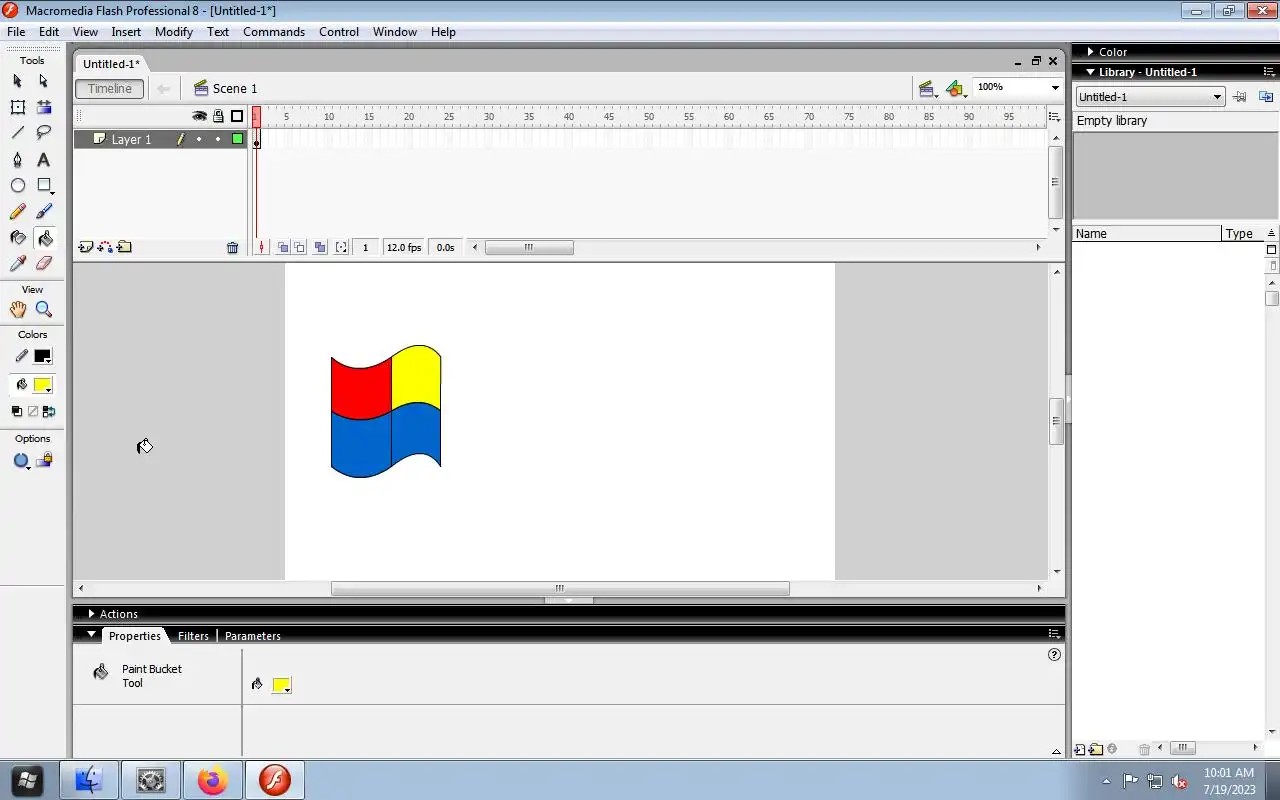Select the Text tool
The width and height of the screenshot is (1280, 800).
click(x=43, y=160)
